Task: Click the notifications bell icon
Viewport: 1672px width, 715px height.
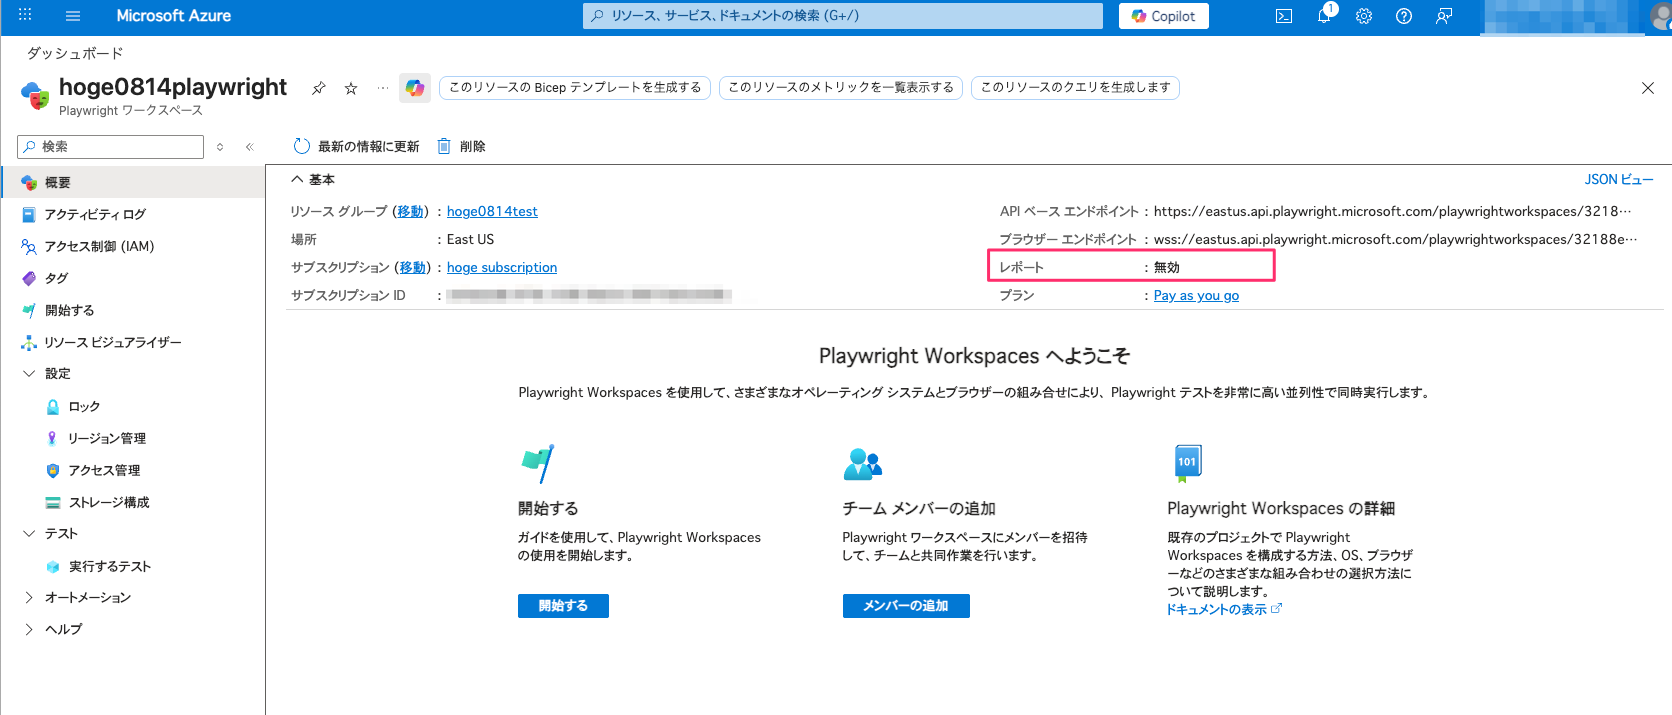Action: 1324,16
